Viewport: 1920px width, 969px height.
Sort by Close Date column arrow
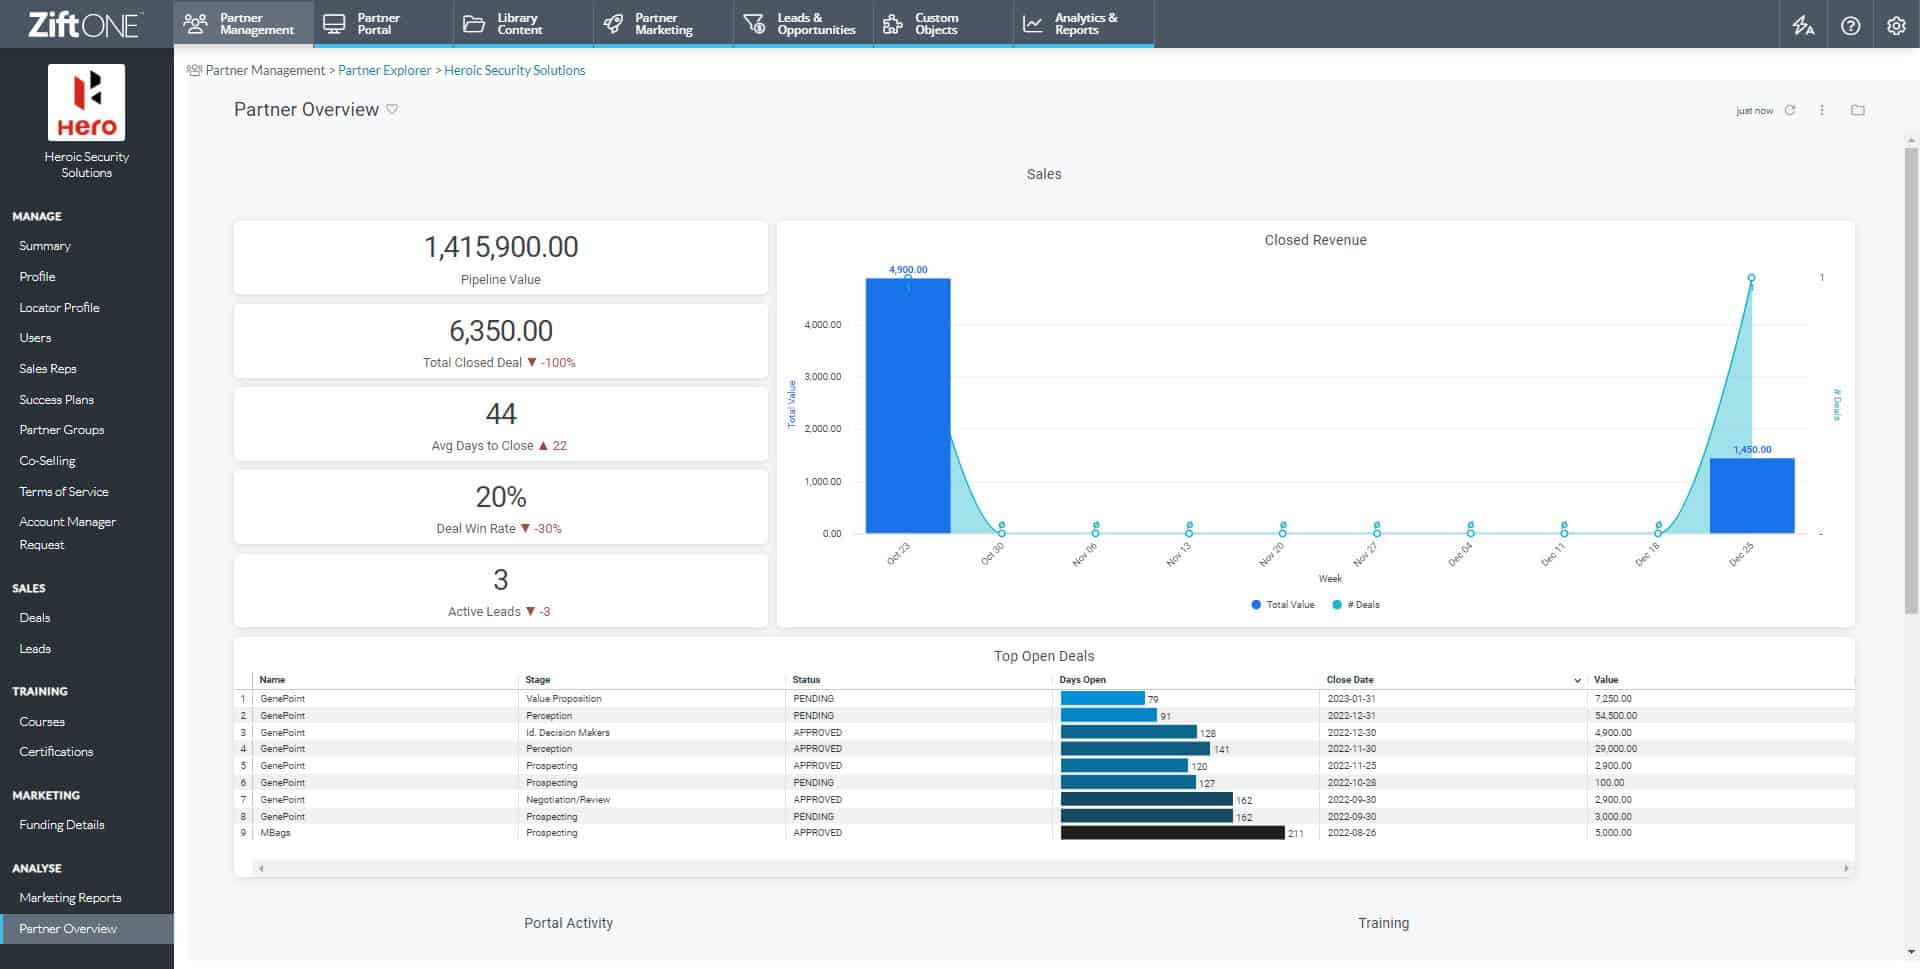point(1577,680)
